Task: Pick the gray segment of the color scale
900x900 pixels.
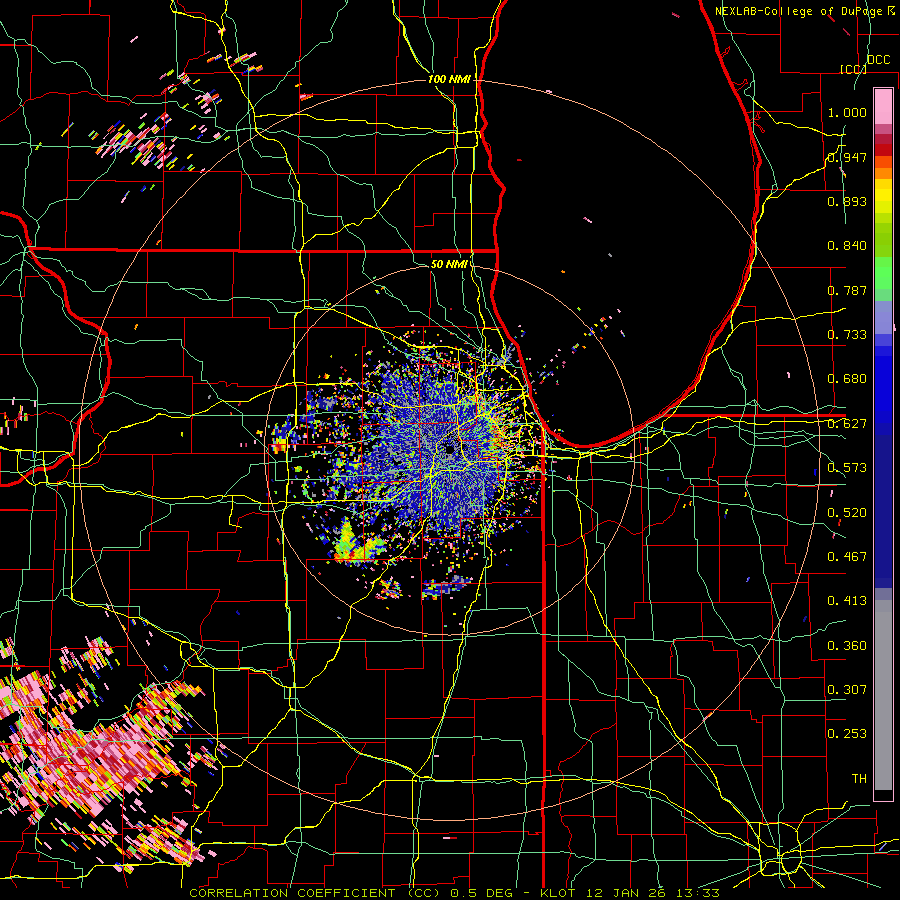Action: (x=883, y=695)
